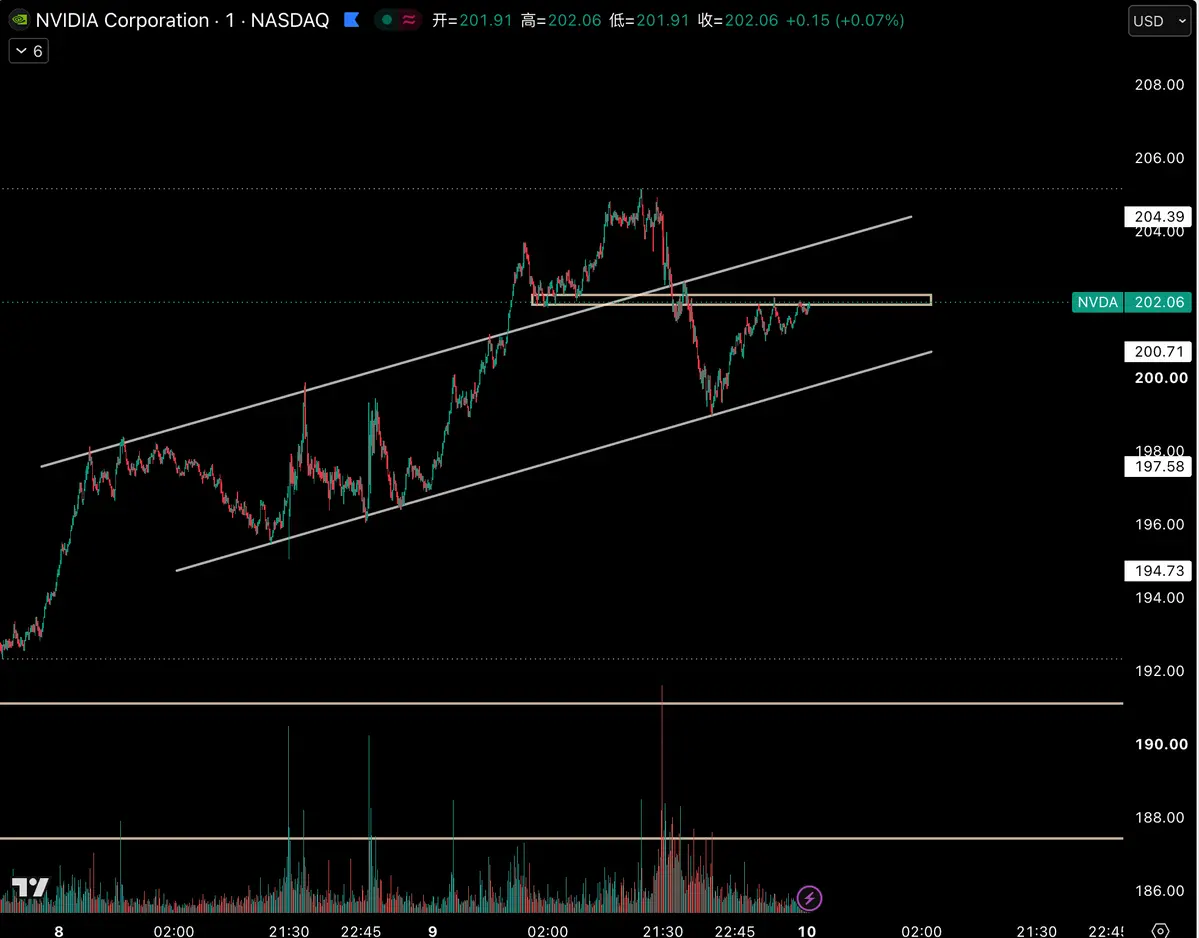Click the 202.06 current price tag

[1158, 302]
